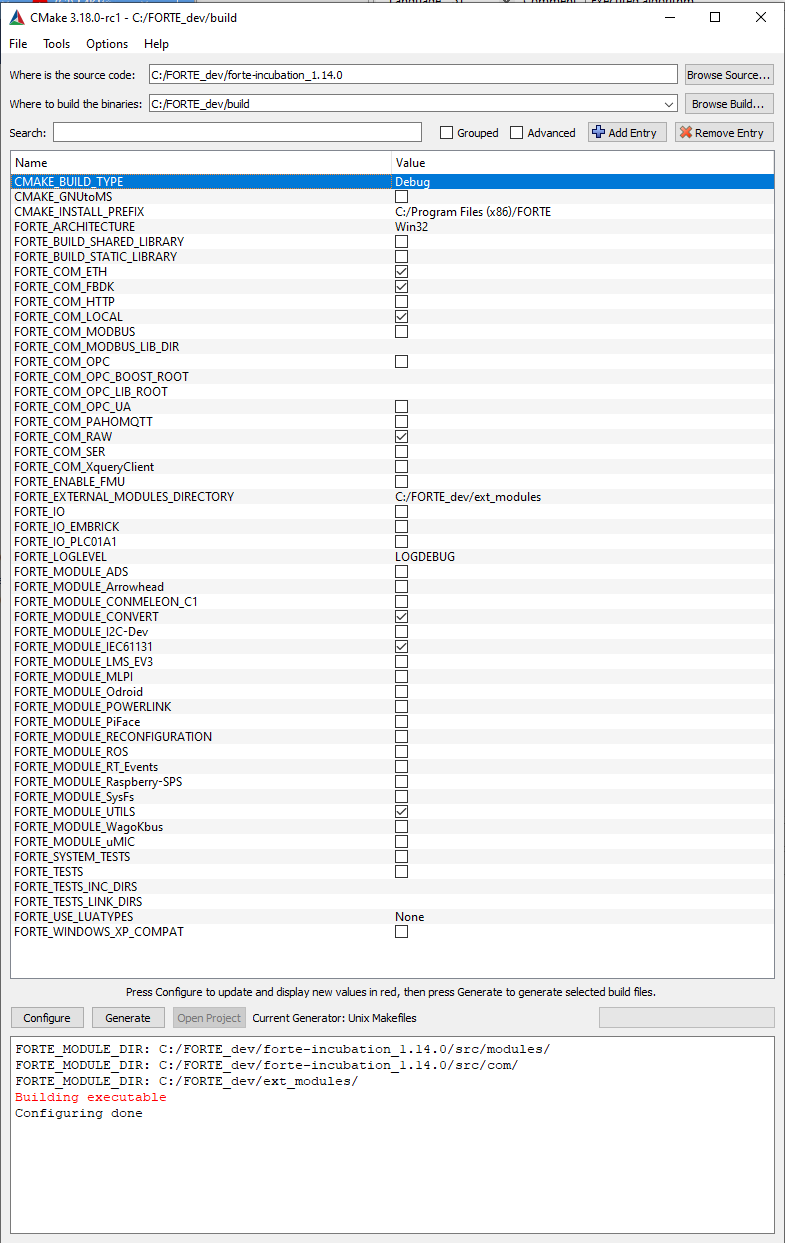
Task: Open the Options menu
Action: click(107, 44)
